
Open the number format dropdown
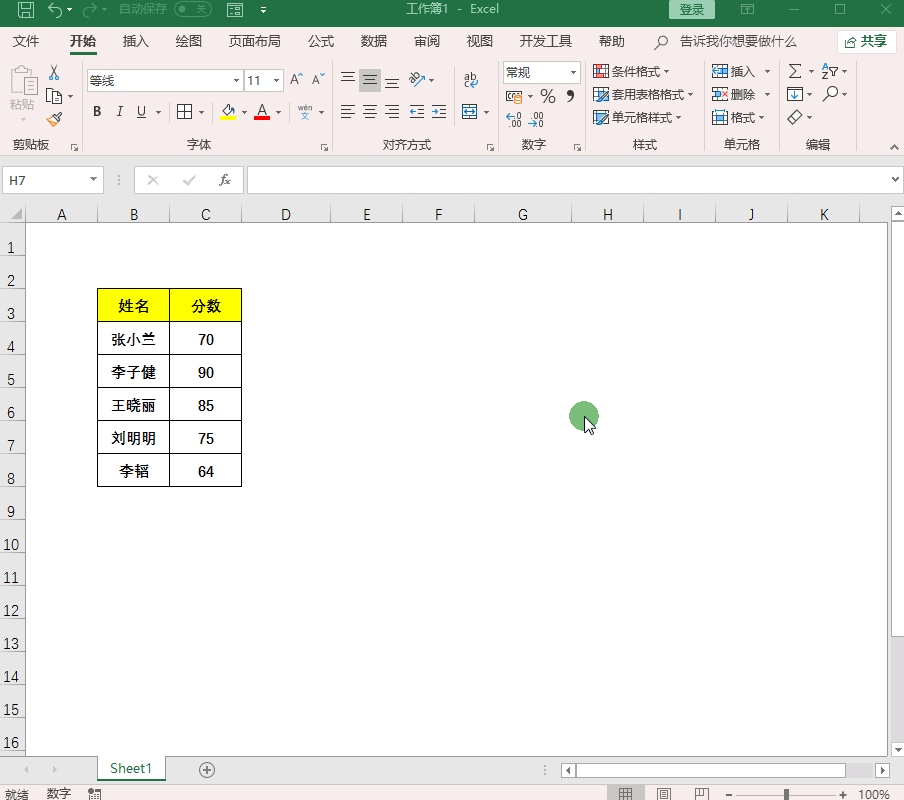[x=573, y=73]
